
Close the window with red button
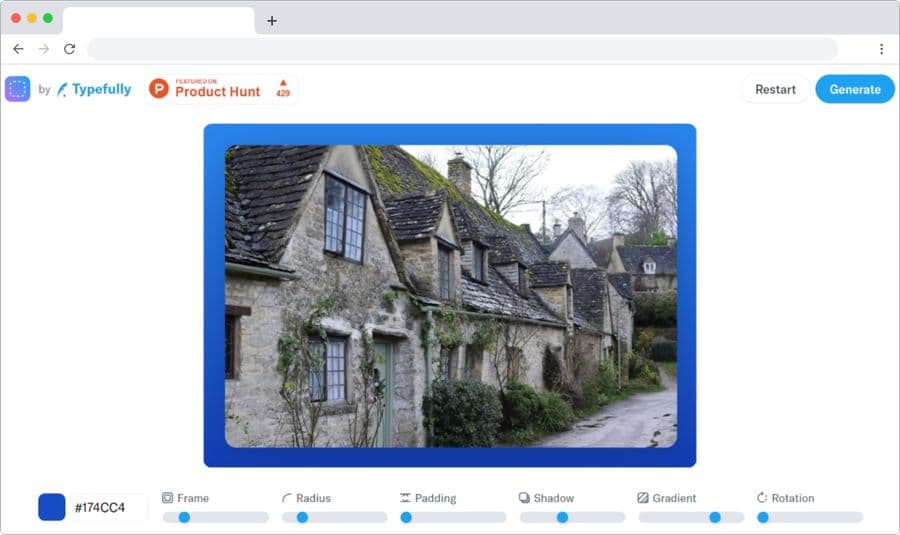tap(16, 18)
